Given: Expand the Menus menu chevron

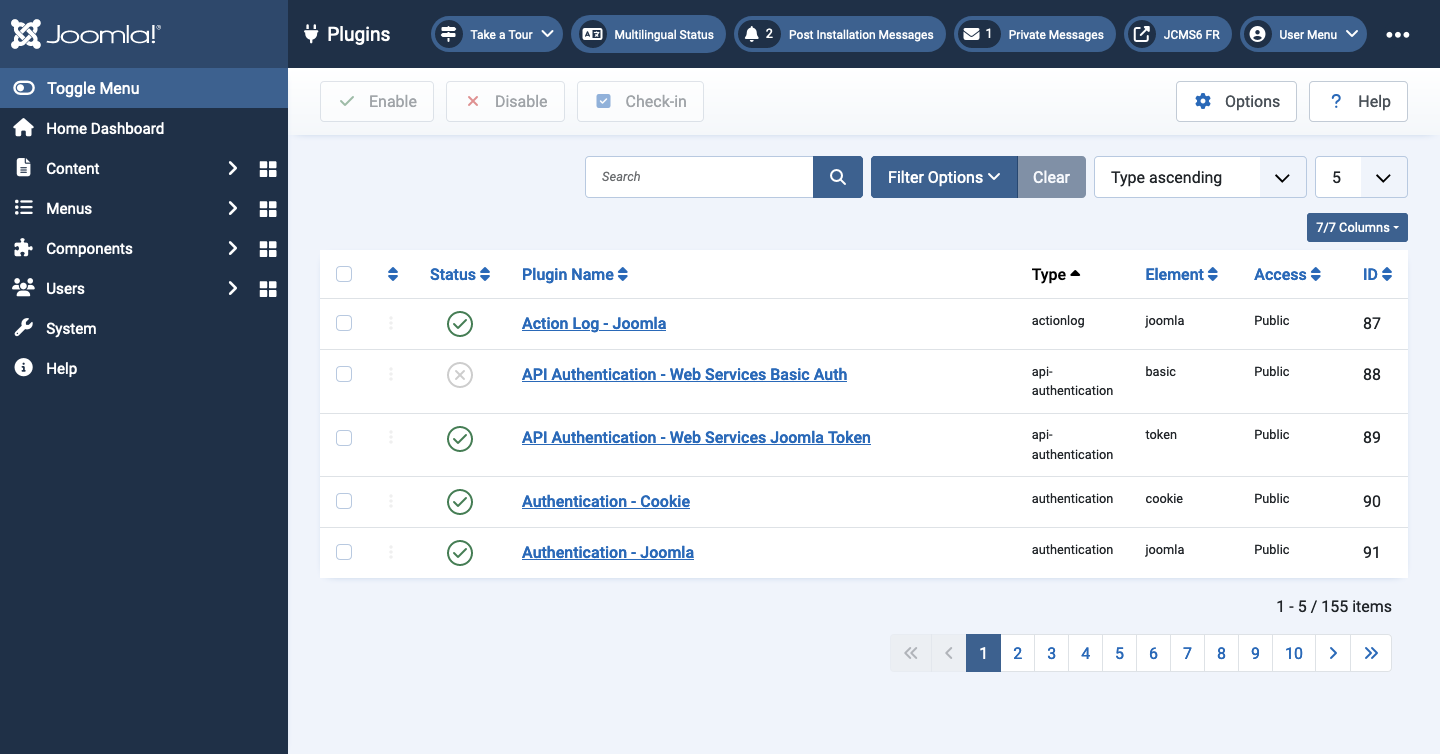Looking at the screenshot, I should click(232, 209).
